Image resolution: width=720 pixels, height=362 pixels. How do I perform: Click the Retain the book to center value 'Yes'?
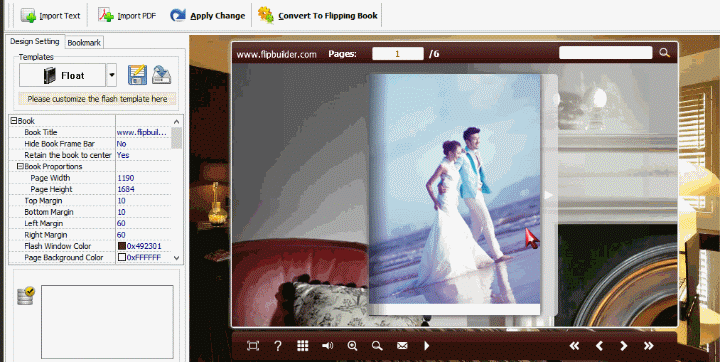[143, 155]
